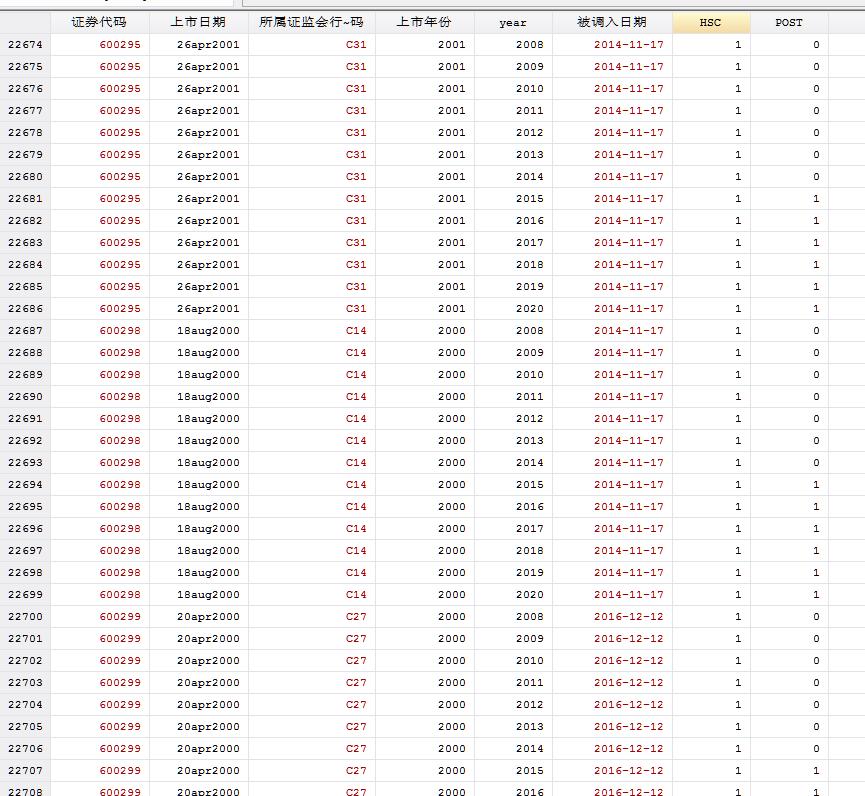
Task: Click POST cell 0 in row 22706
Action: [789, 749]
